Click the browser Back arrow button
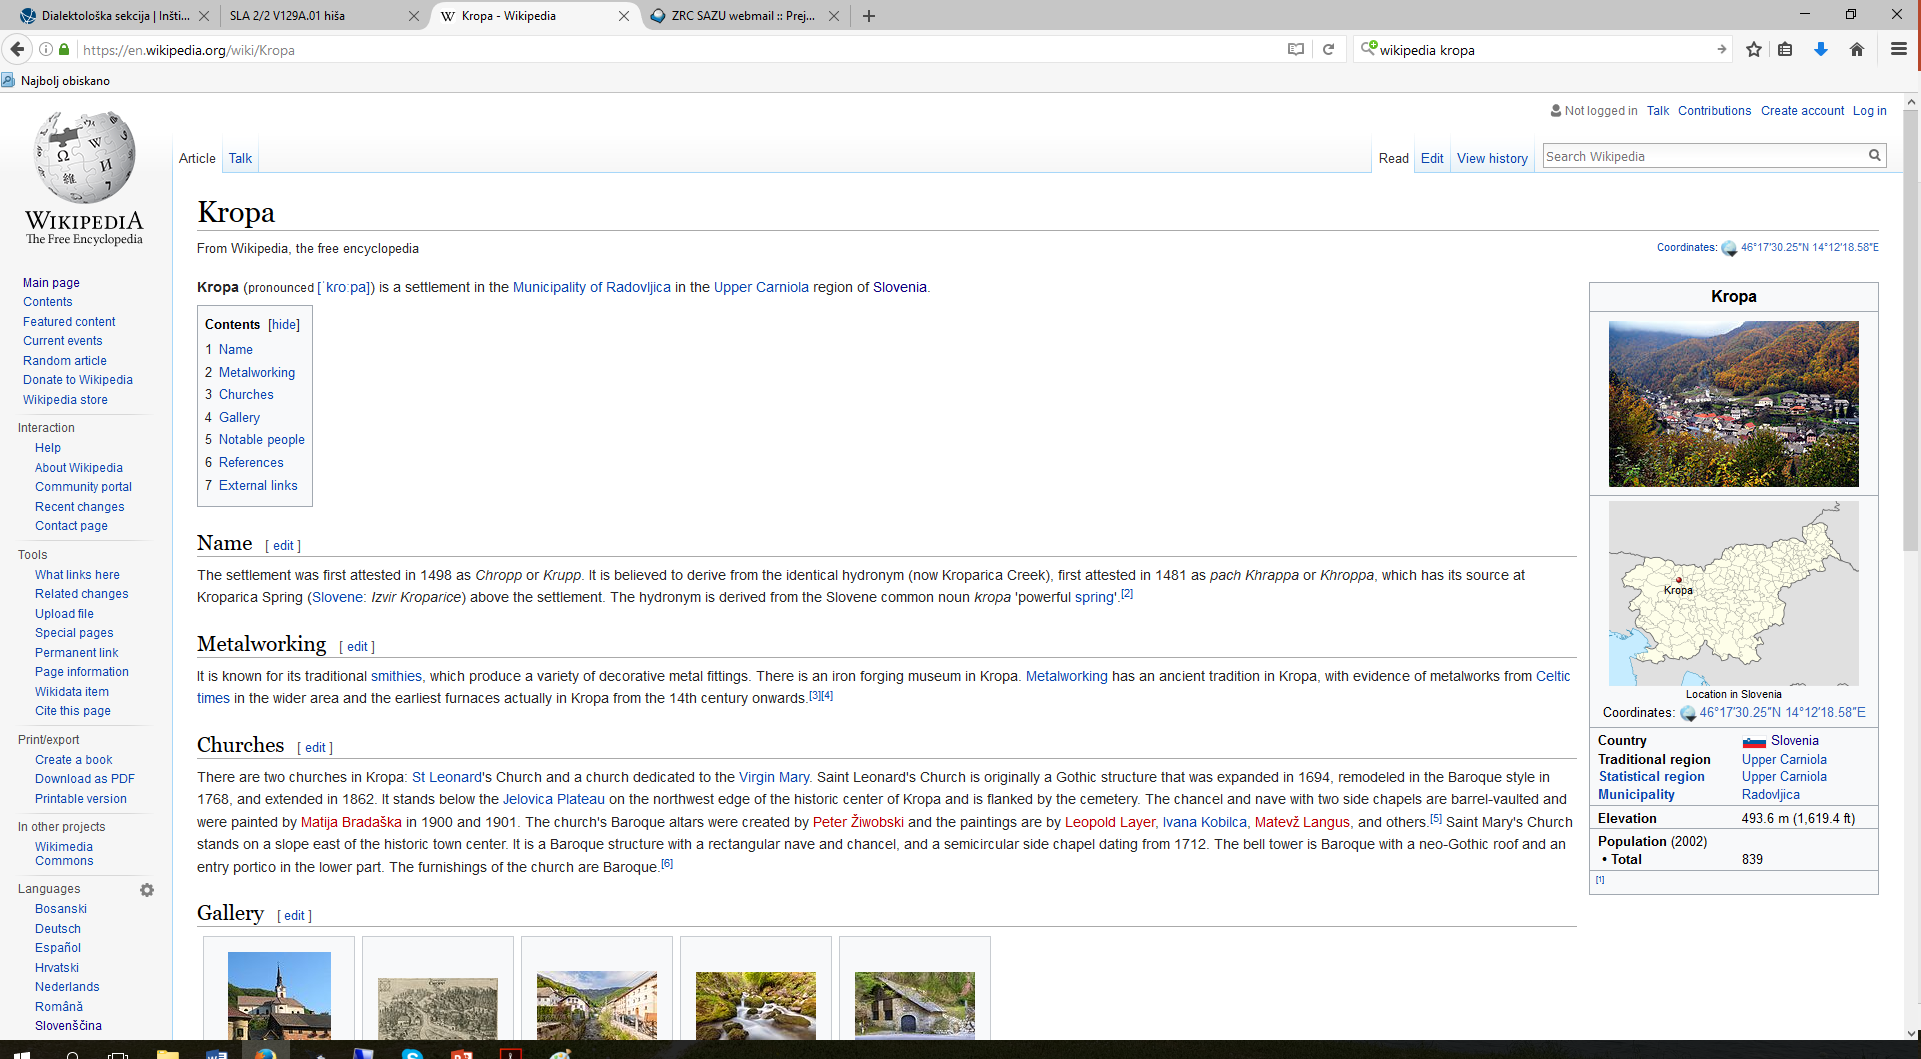This screenshot has width=1921, height=1059. click(x=17, y=49)
